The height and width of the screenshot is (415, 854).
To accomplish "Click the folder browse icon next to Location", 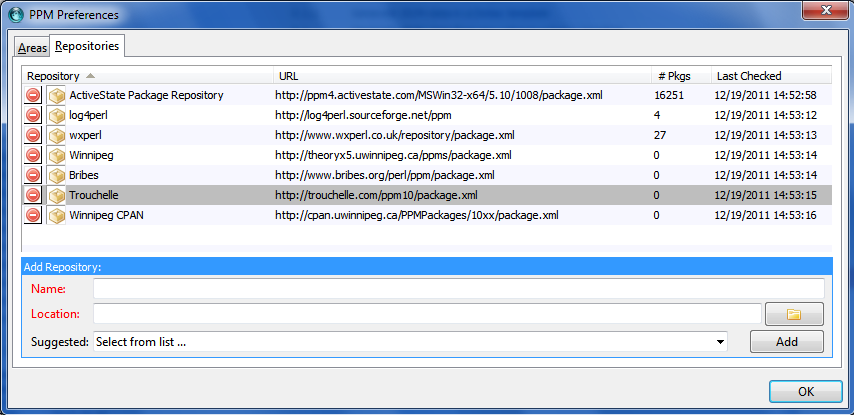I will click(x=794, y=314).
